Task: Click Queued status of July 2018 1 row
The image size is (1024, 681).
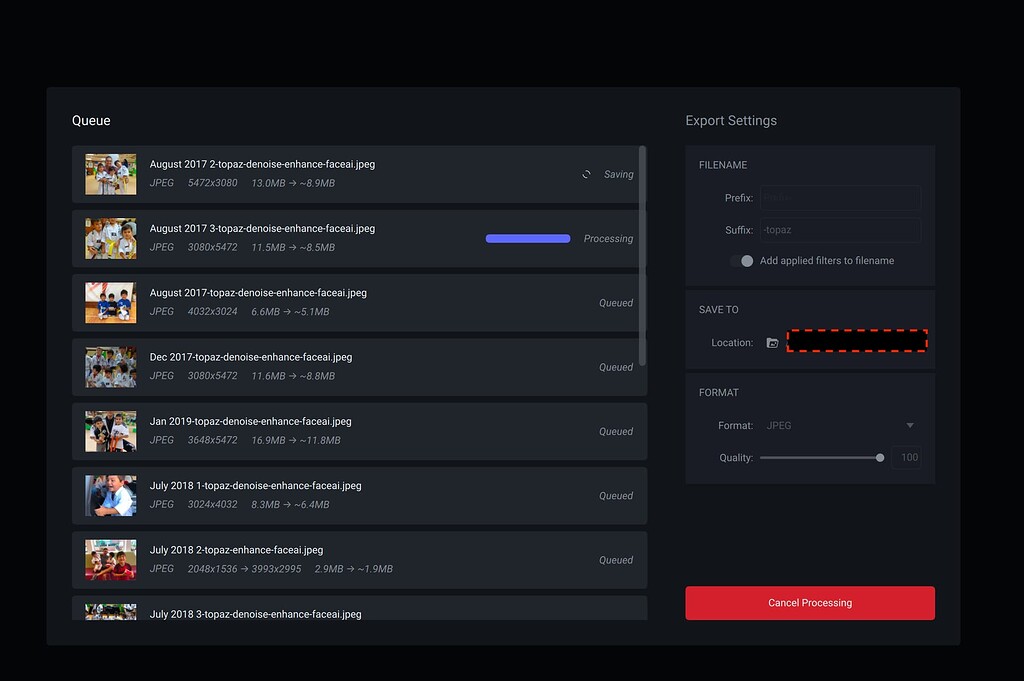Action: pyautogui.click(x=616, y=496)
